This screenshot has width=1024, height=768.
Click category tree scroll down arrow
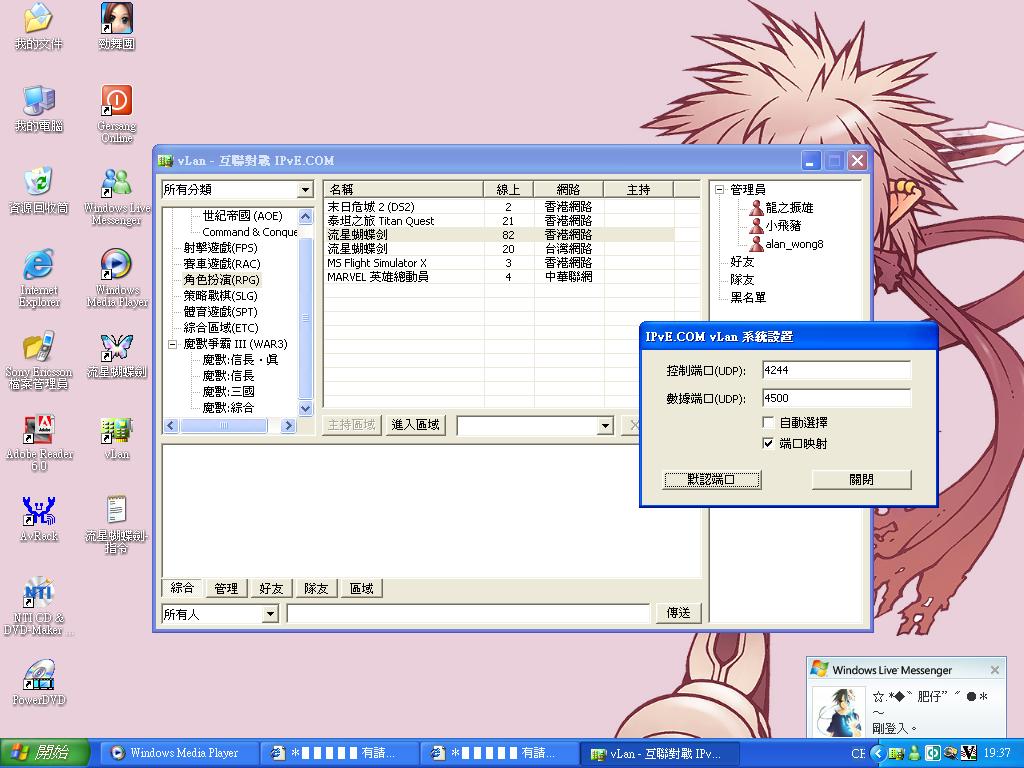coord(305,408)
